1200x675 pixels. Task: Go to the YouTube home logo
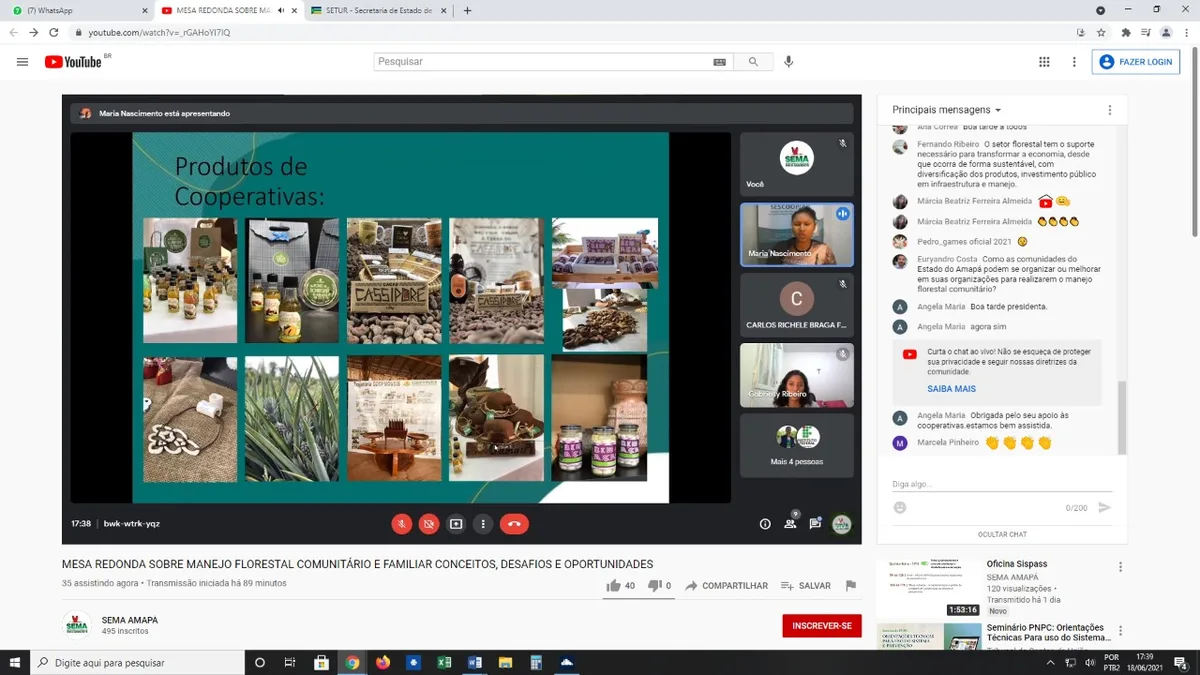(x=73, y=62)
